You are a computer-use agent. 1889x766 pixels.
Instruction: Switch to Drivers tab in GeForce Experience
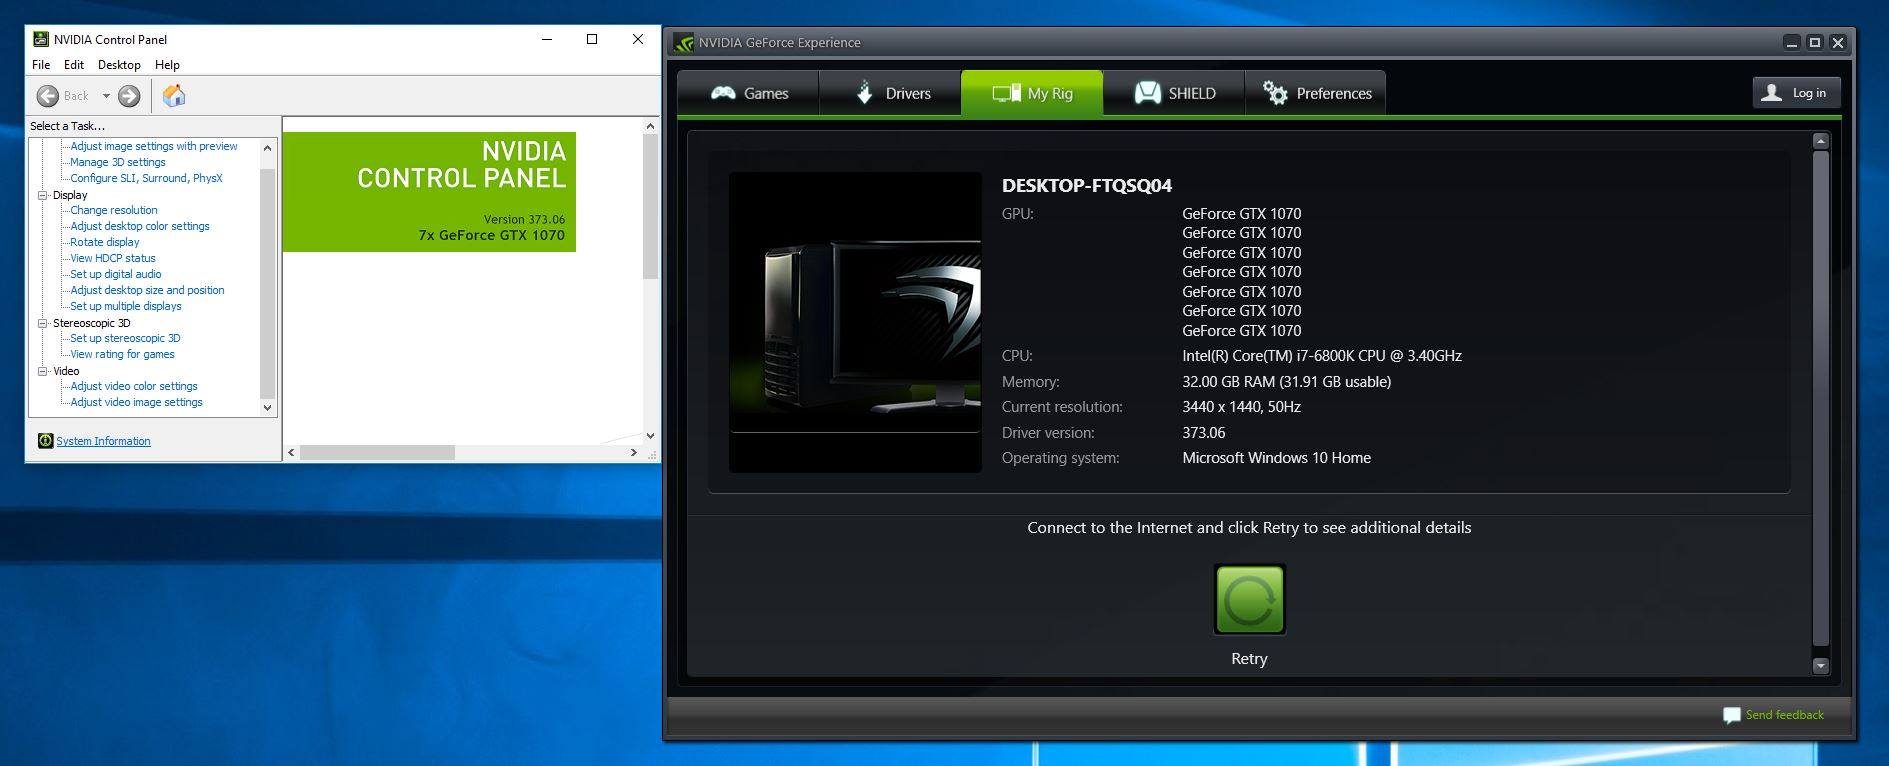[891, 93]
